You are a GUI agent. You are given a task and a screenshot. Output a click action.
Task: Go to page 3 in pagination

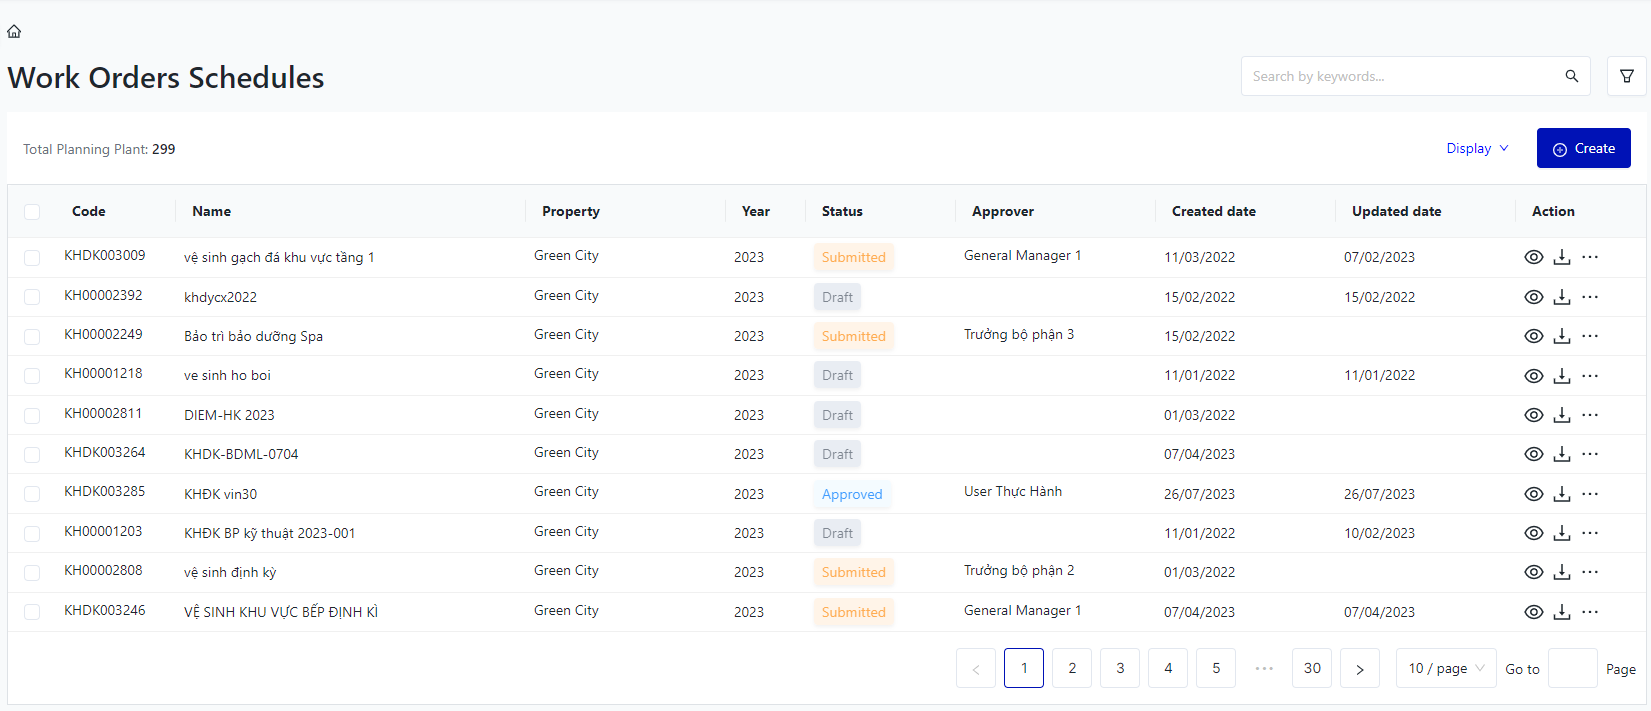tap(1120, 668)
